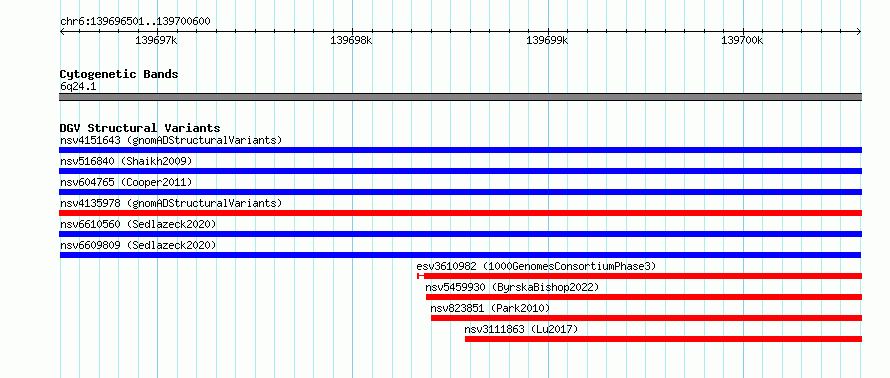Select the blue bar under nsv604765
This screenshot has width=890, height=378.
460,192
